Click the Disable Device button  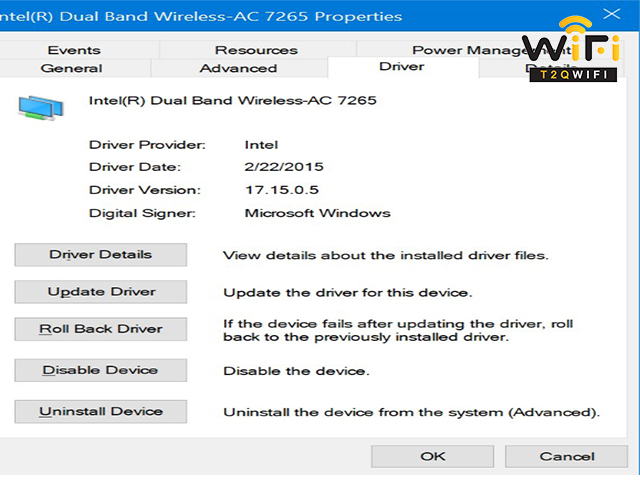point(101,370)
